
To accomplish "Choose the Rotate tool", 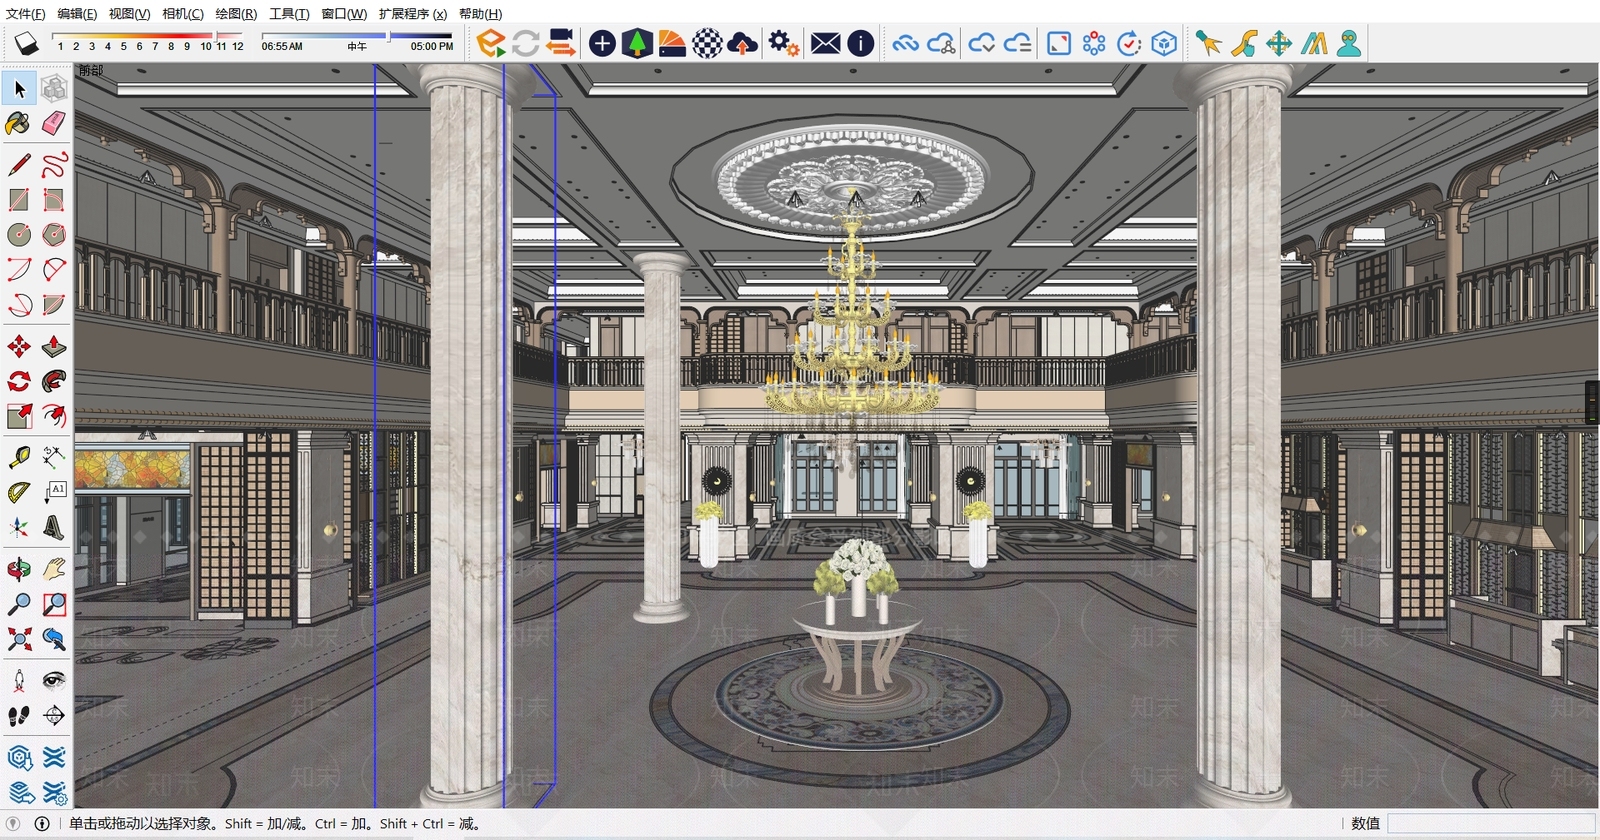I will 19,381.
